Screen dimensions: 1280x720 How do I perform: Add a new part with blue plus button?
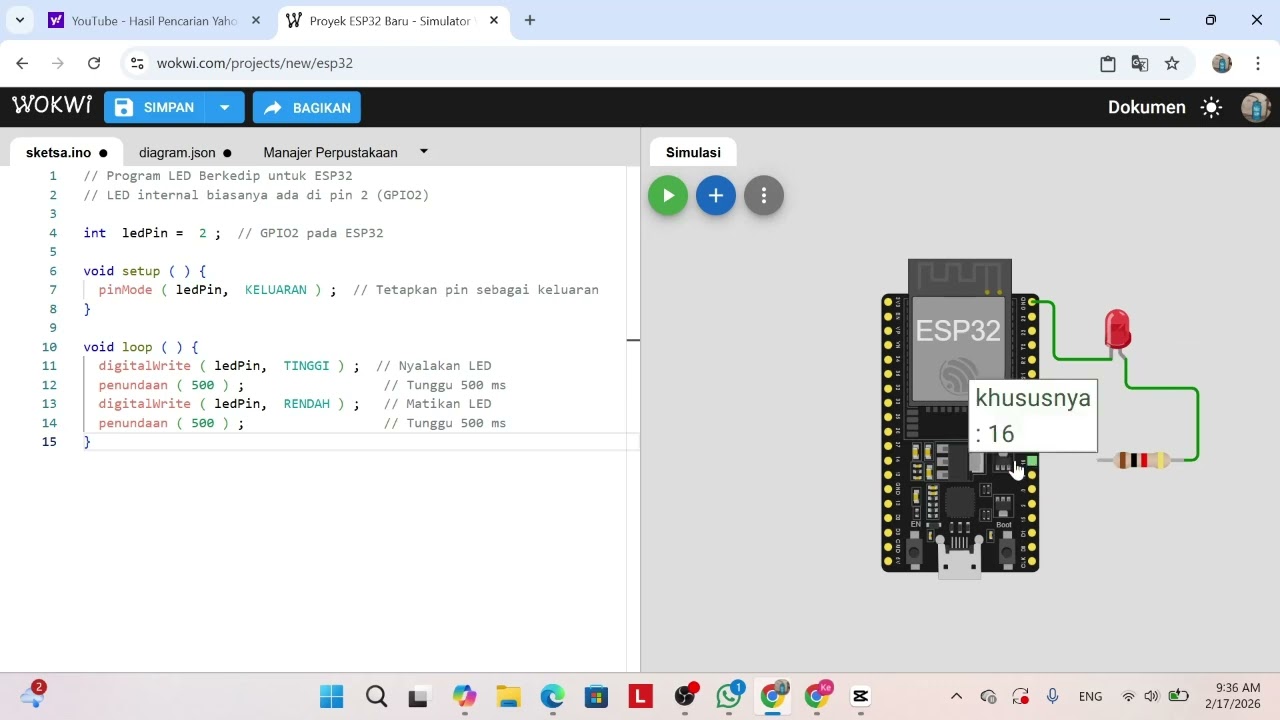716,196
